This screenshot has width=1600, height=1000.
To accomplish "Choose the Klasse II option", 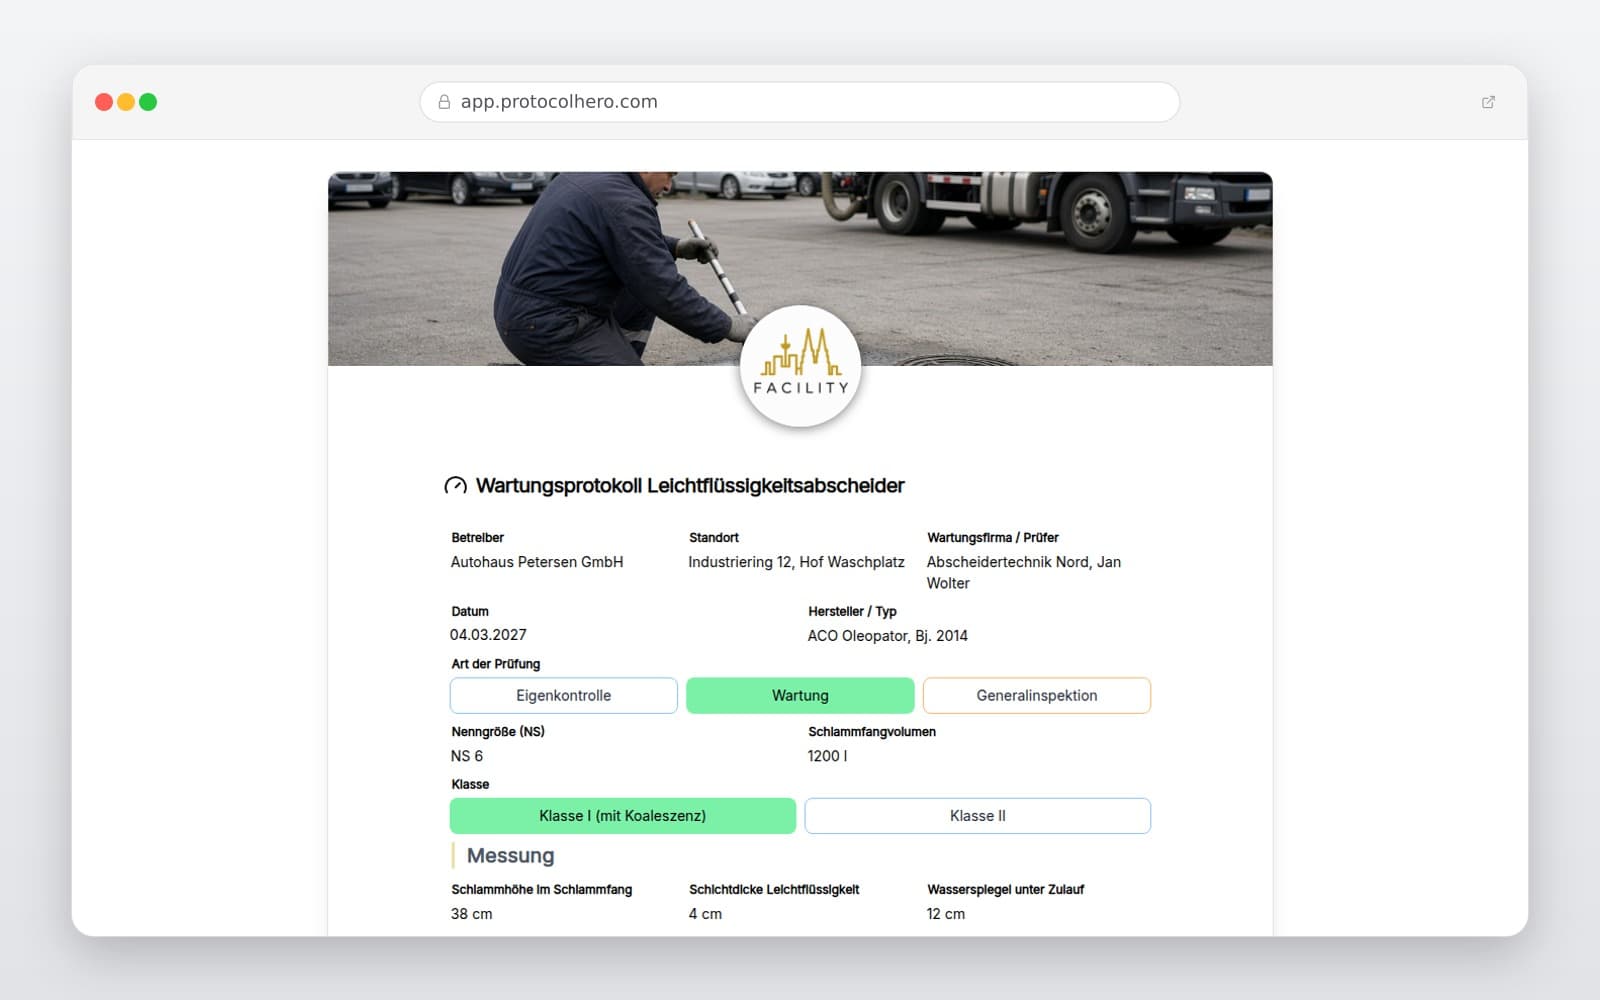I will [978, 816].
